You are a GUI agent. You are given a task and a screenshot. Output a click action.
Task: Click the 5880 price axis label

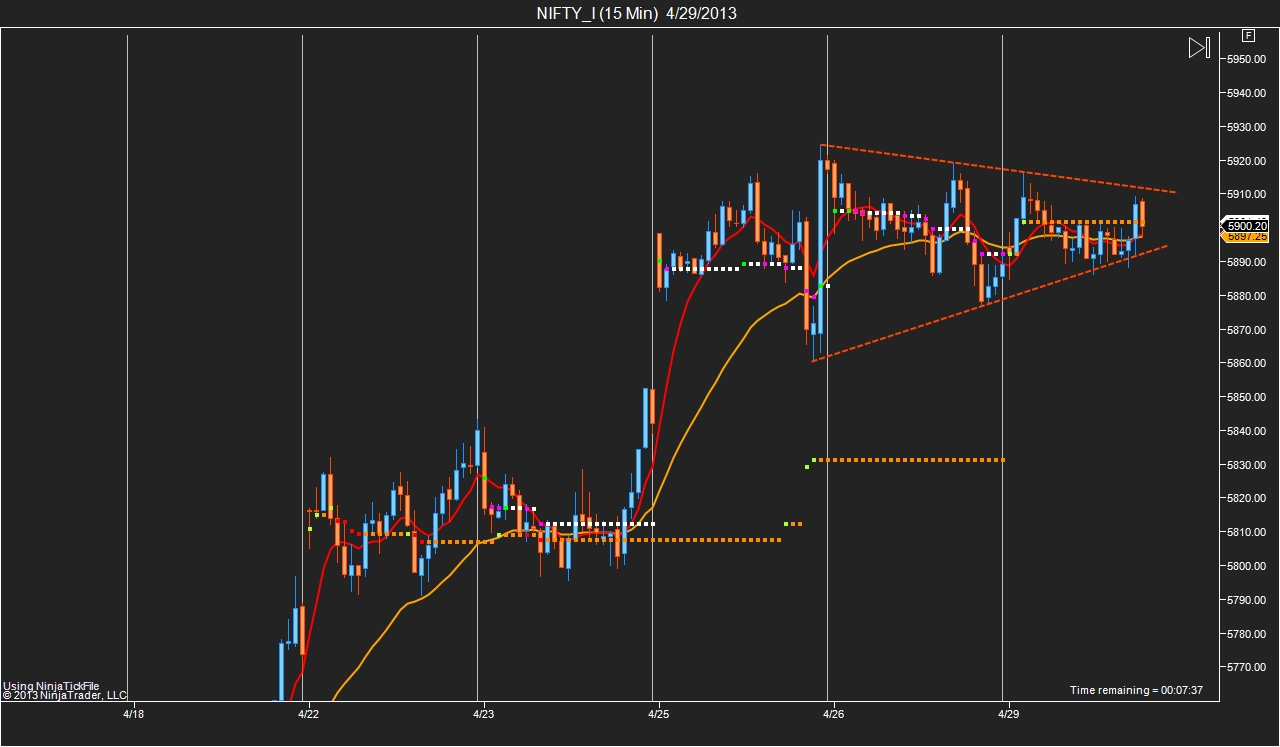(1248, 297)
